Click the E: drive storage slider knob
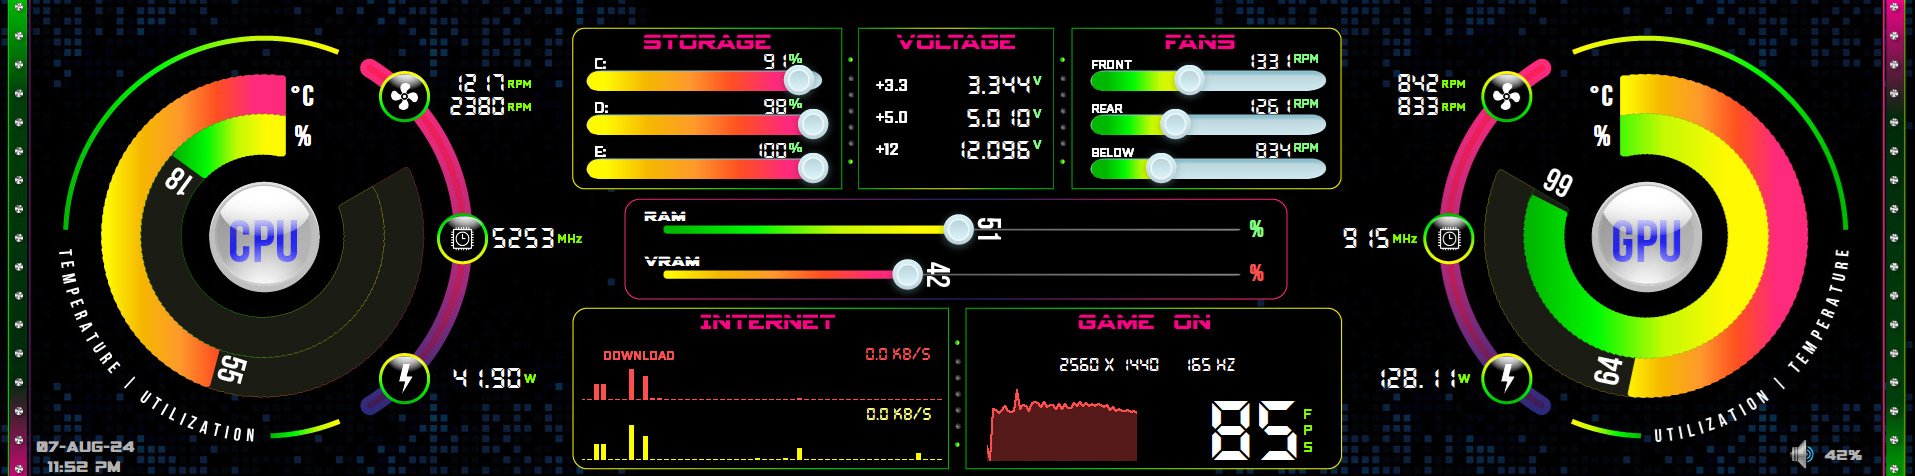The image size is (1915, 476). click(813, 168)
